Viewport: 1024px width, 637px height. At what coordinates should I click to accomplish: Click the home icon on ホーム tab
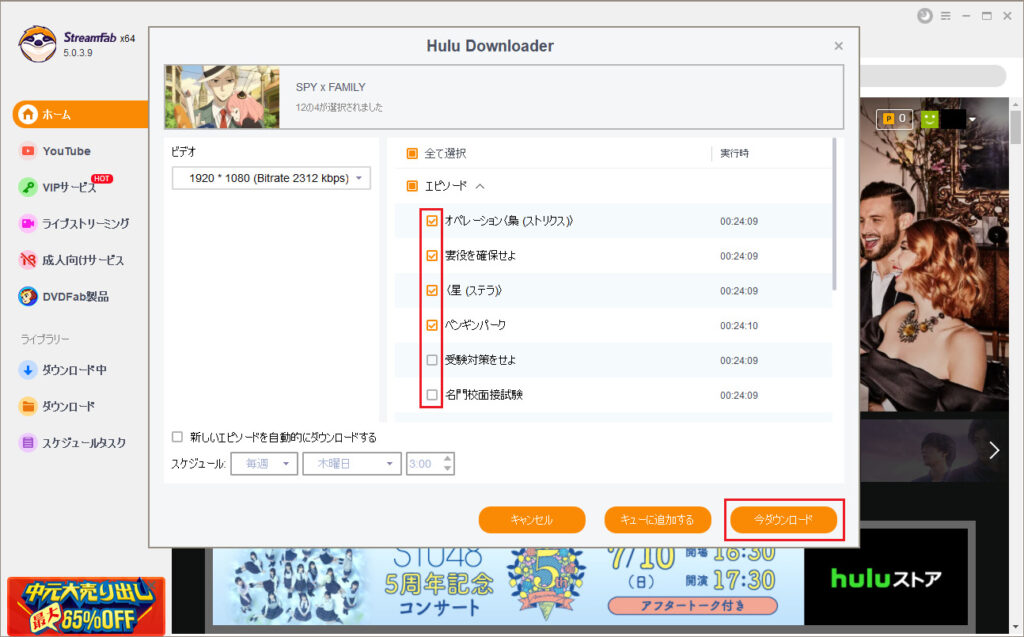(27, 114)
